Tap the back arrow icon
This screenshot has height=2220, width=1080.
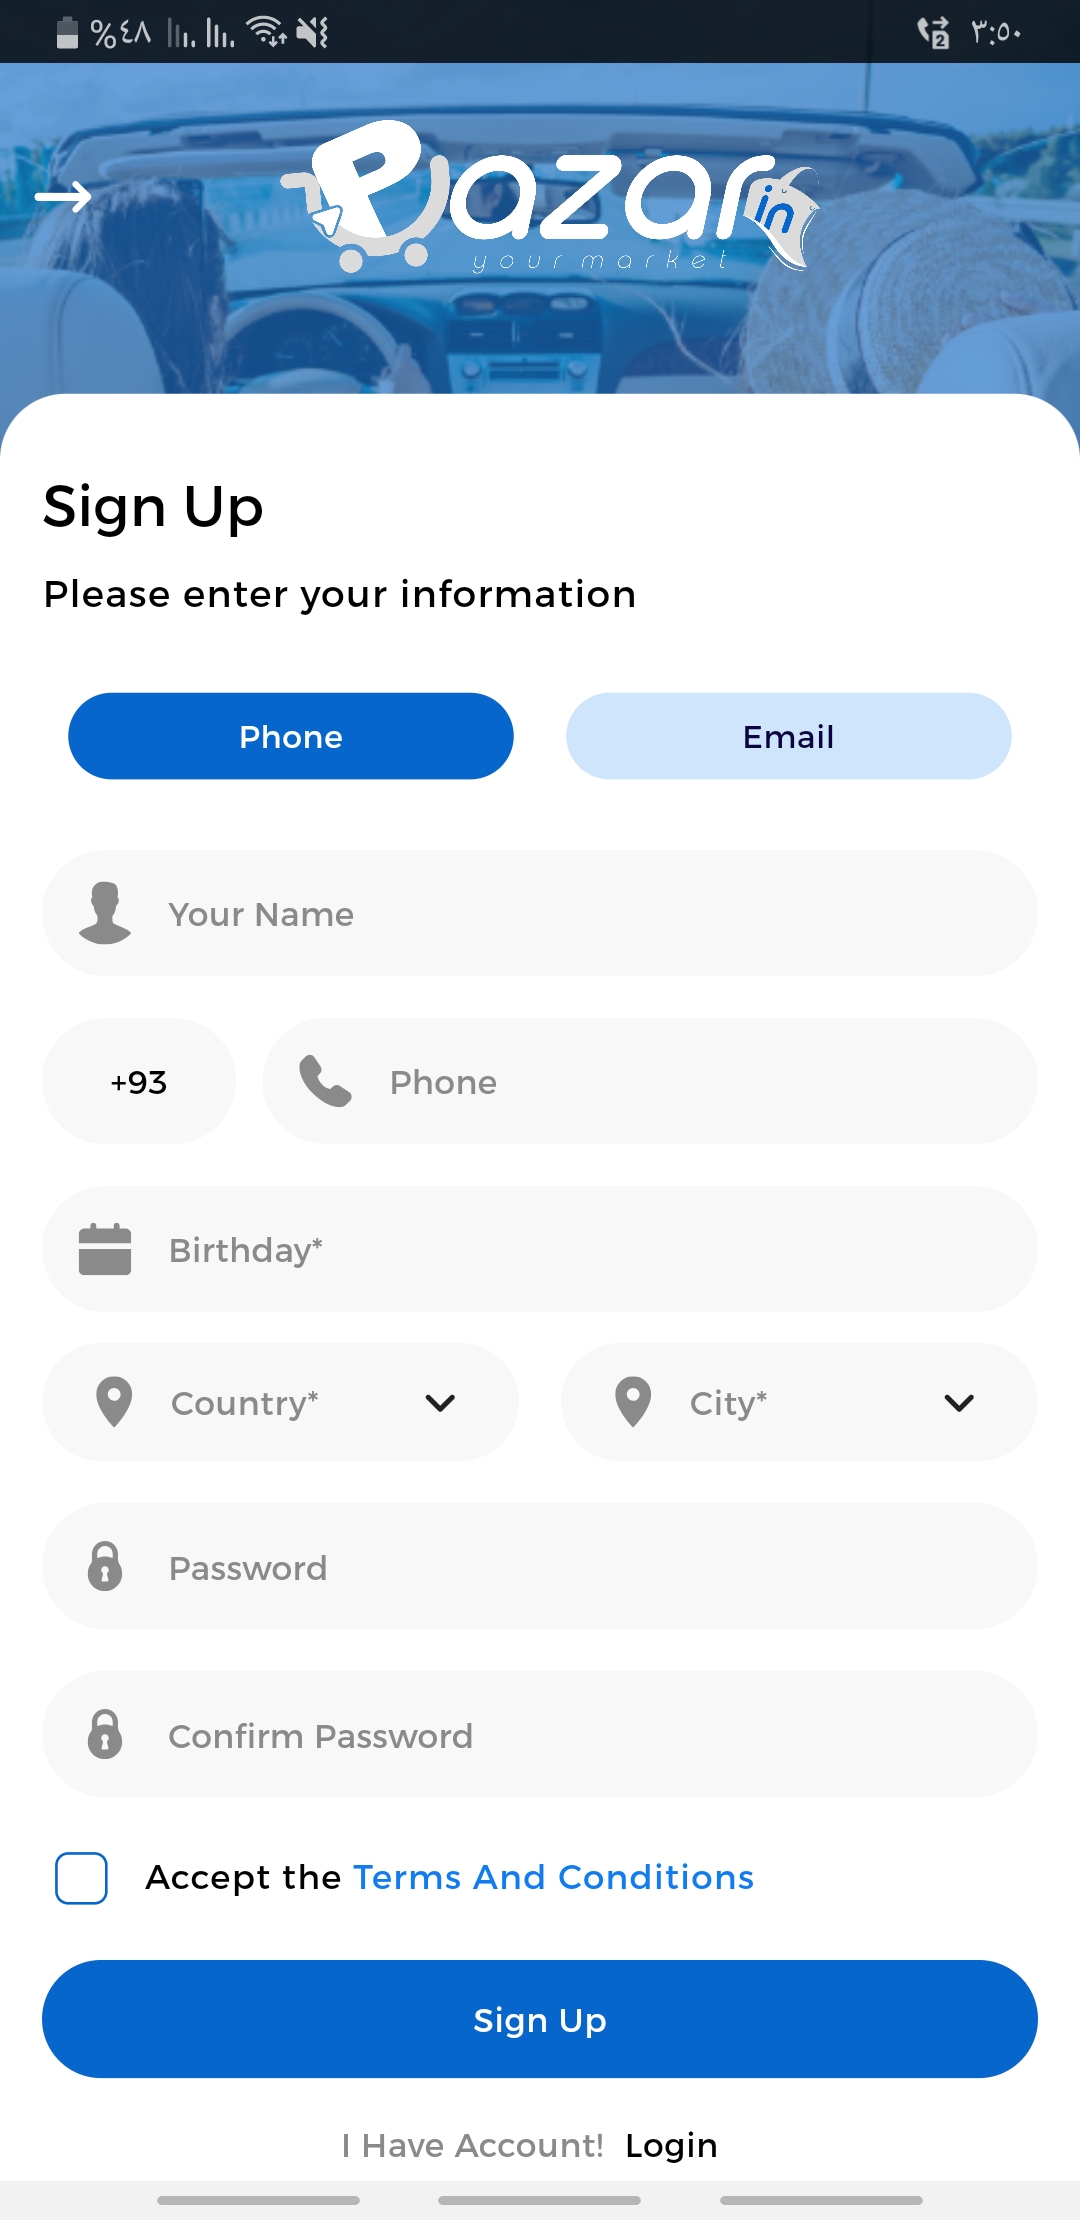pos(63,197)
